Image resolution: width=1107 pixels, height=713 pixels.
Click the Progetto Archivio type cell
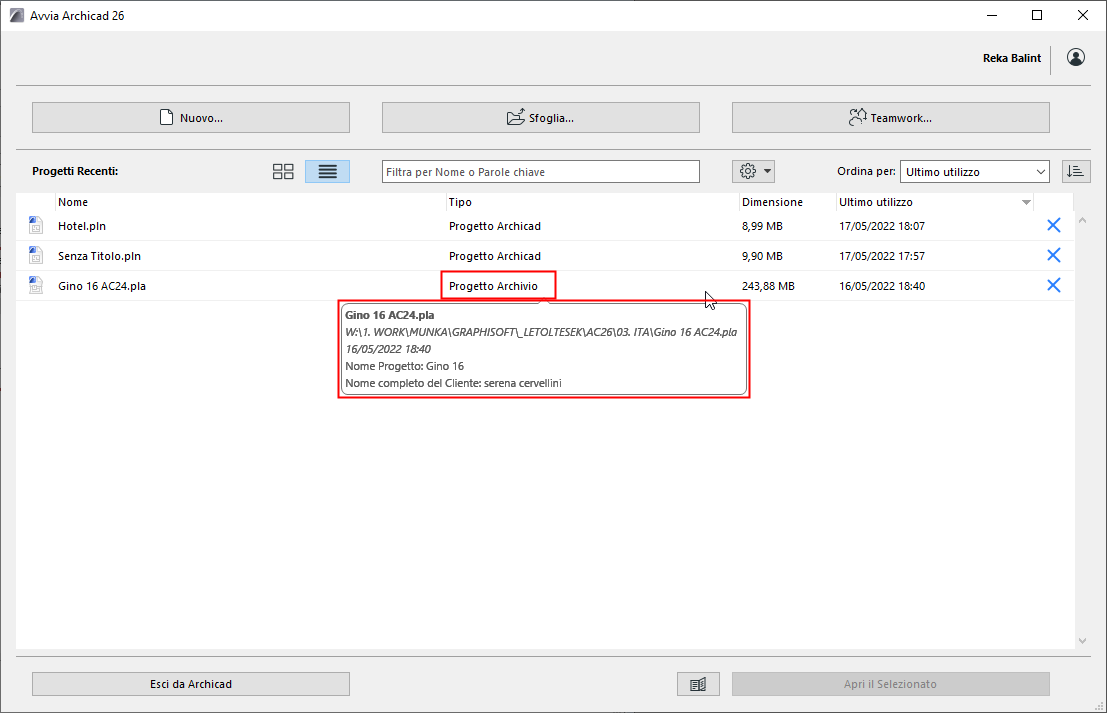coord(493,286)
